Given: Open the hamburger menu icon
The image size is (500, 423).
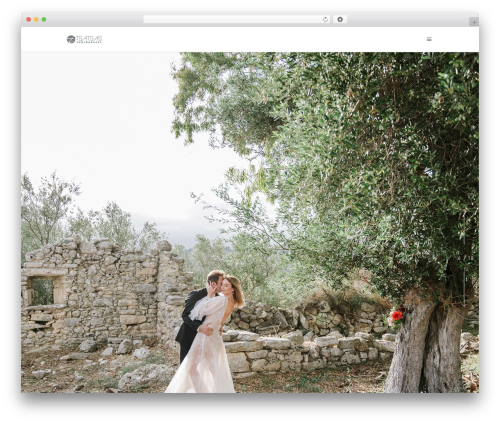Looking at the screenshot, I should click(429, 39).
